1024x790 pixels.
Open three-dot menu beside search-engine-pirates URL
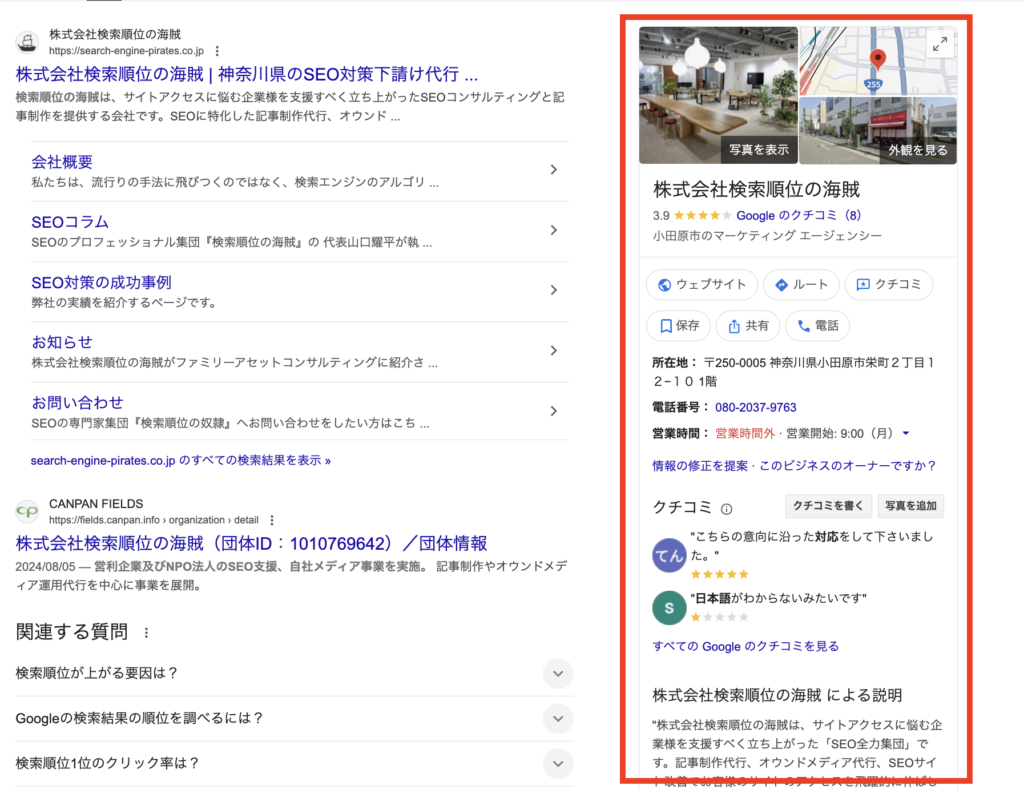(x=217, y=51)
